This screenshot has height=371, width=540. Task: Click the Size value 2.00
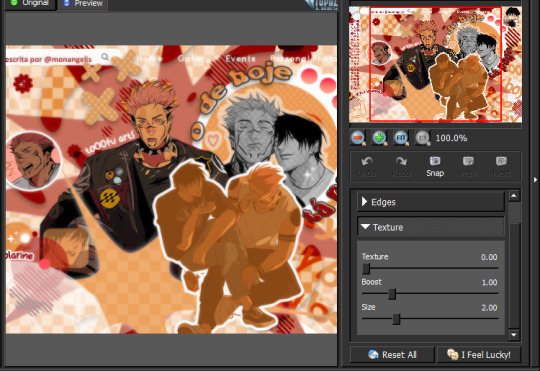click(x=489, y=308)
